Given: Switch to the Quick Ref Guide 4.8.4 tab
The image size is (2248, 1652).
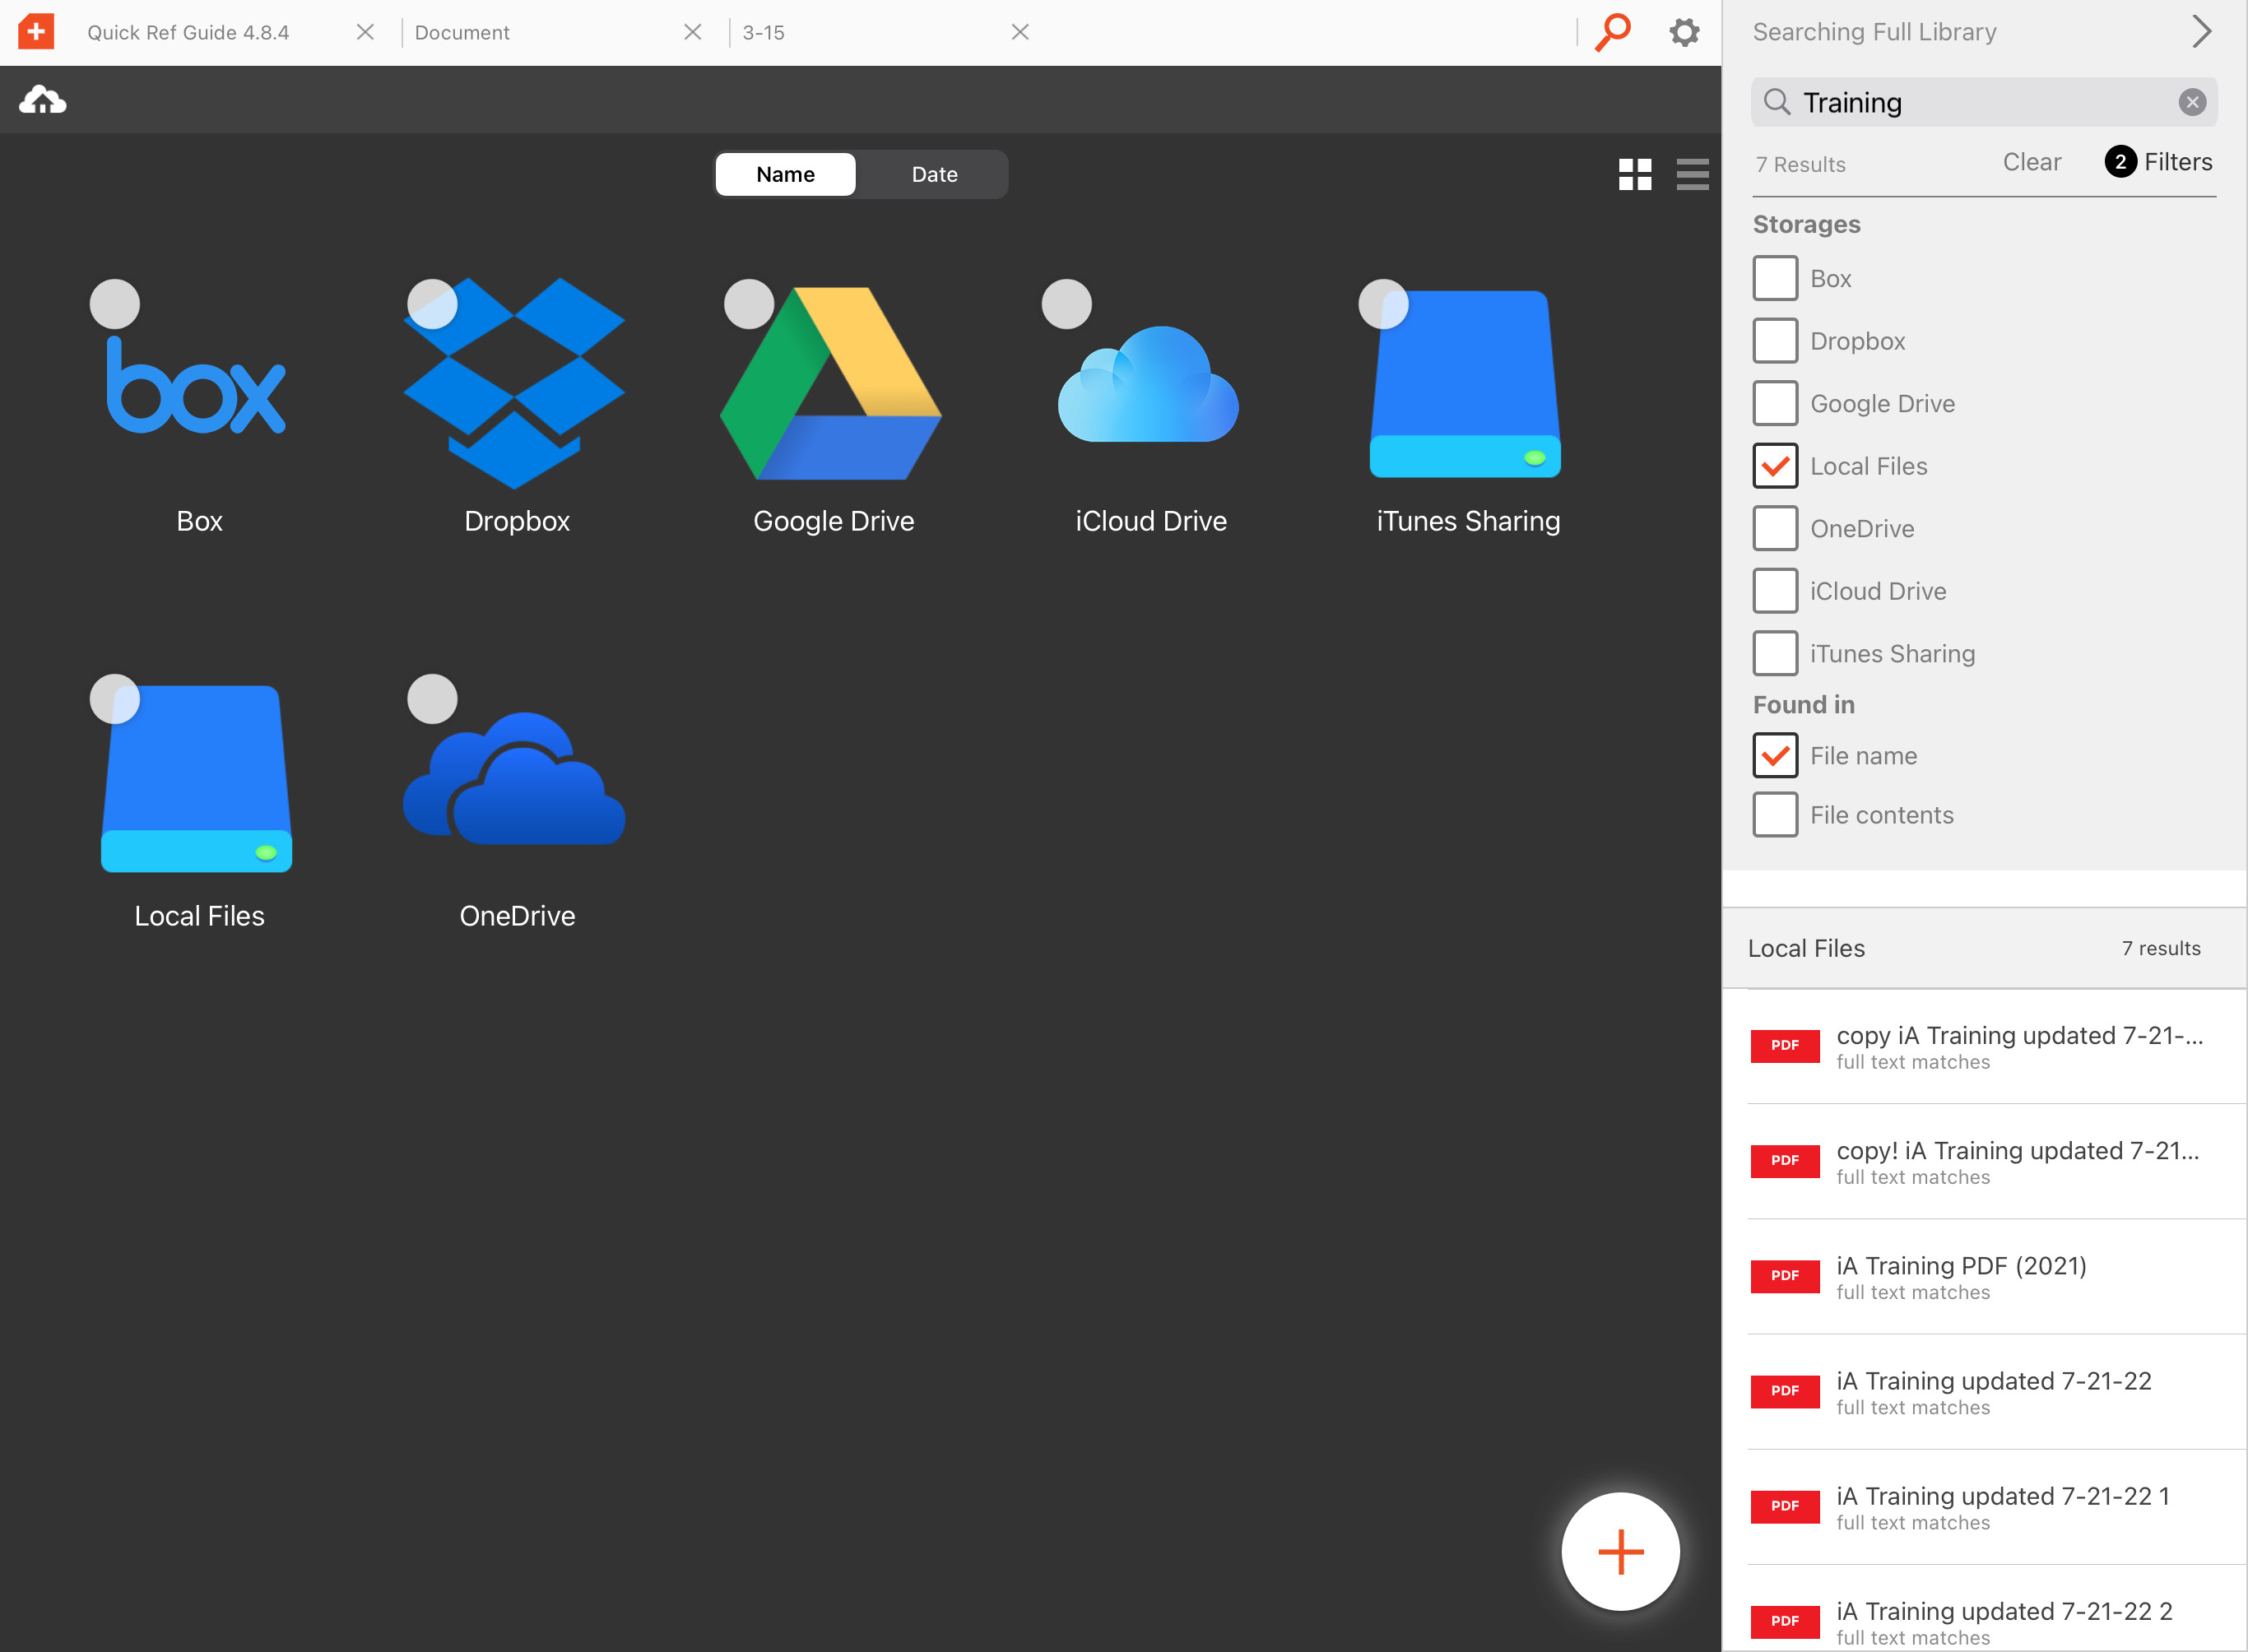Looking at the screenshot, I should [188, 32].
